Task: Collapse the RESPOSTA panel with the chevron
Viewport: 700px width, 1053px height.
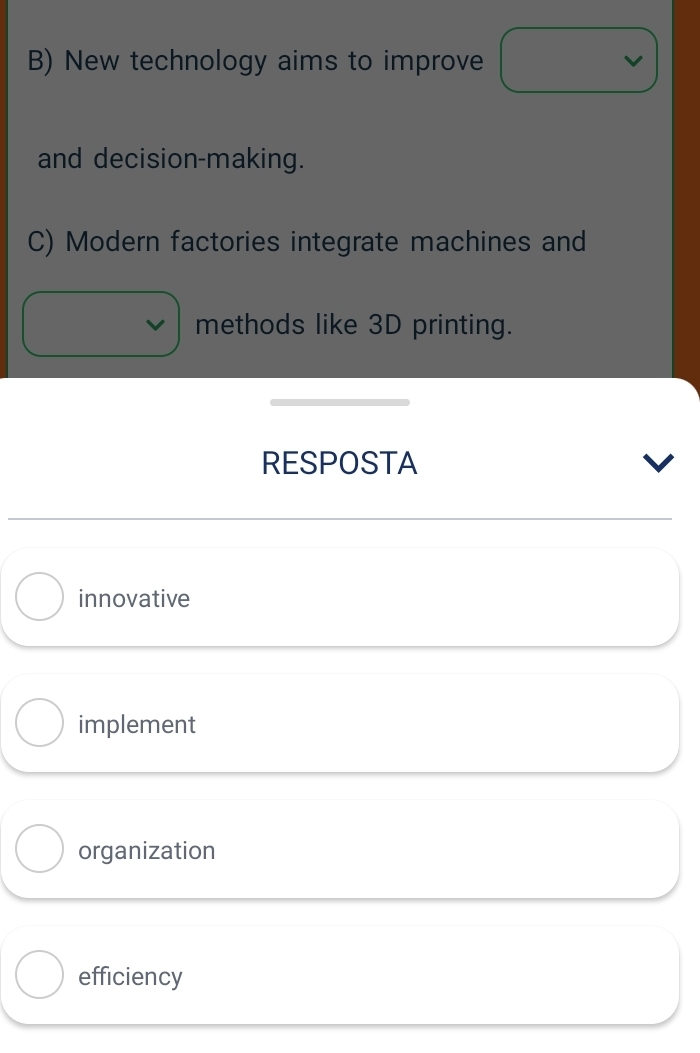Action: pyautogui.click(x=657, y=462)
